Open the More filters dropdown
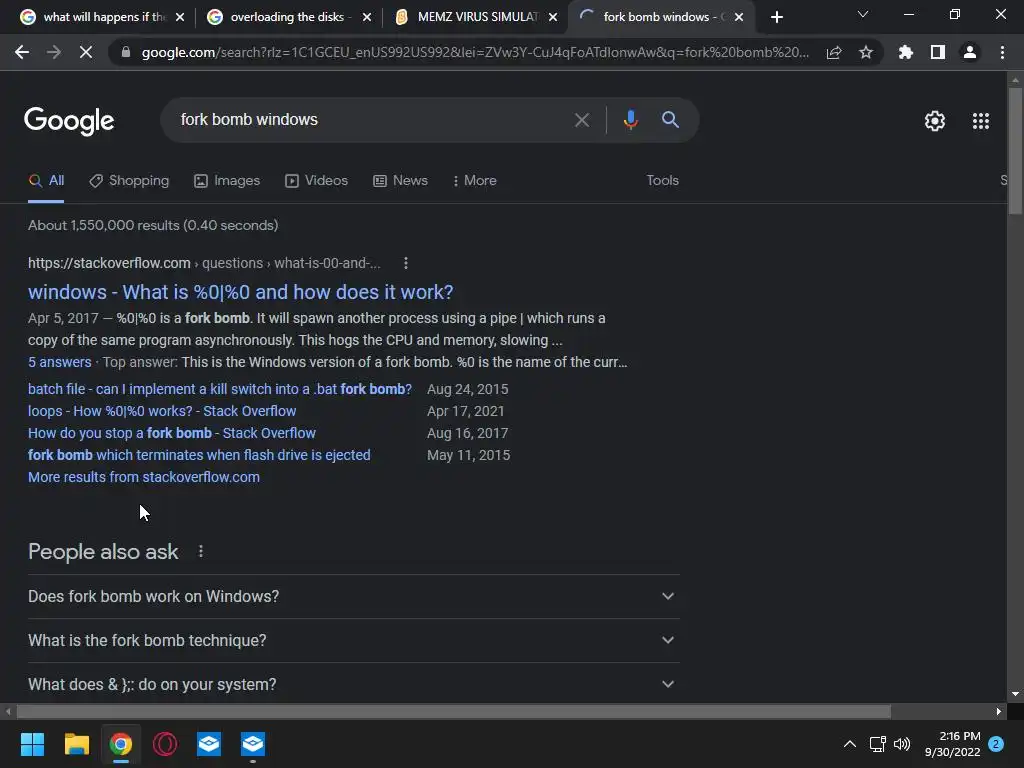The width and height of the screenshot is (1024, 768). (x=474, y=181)
